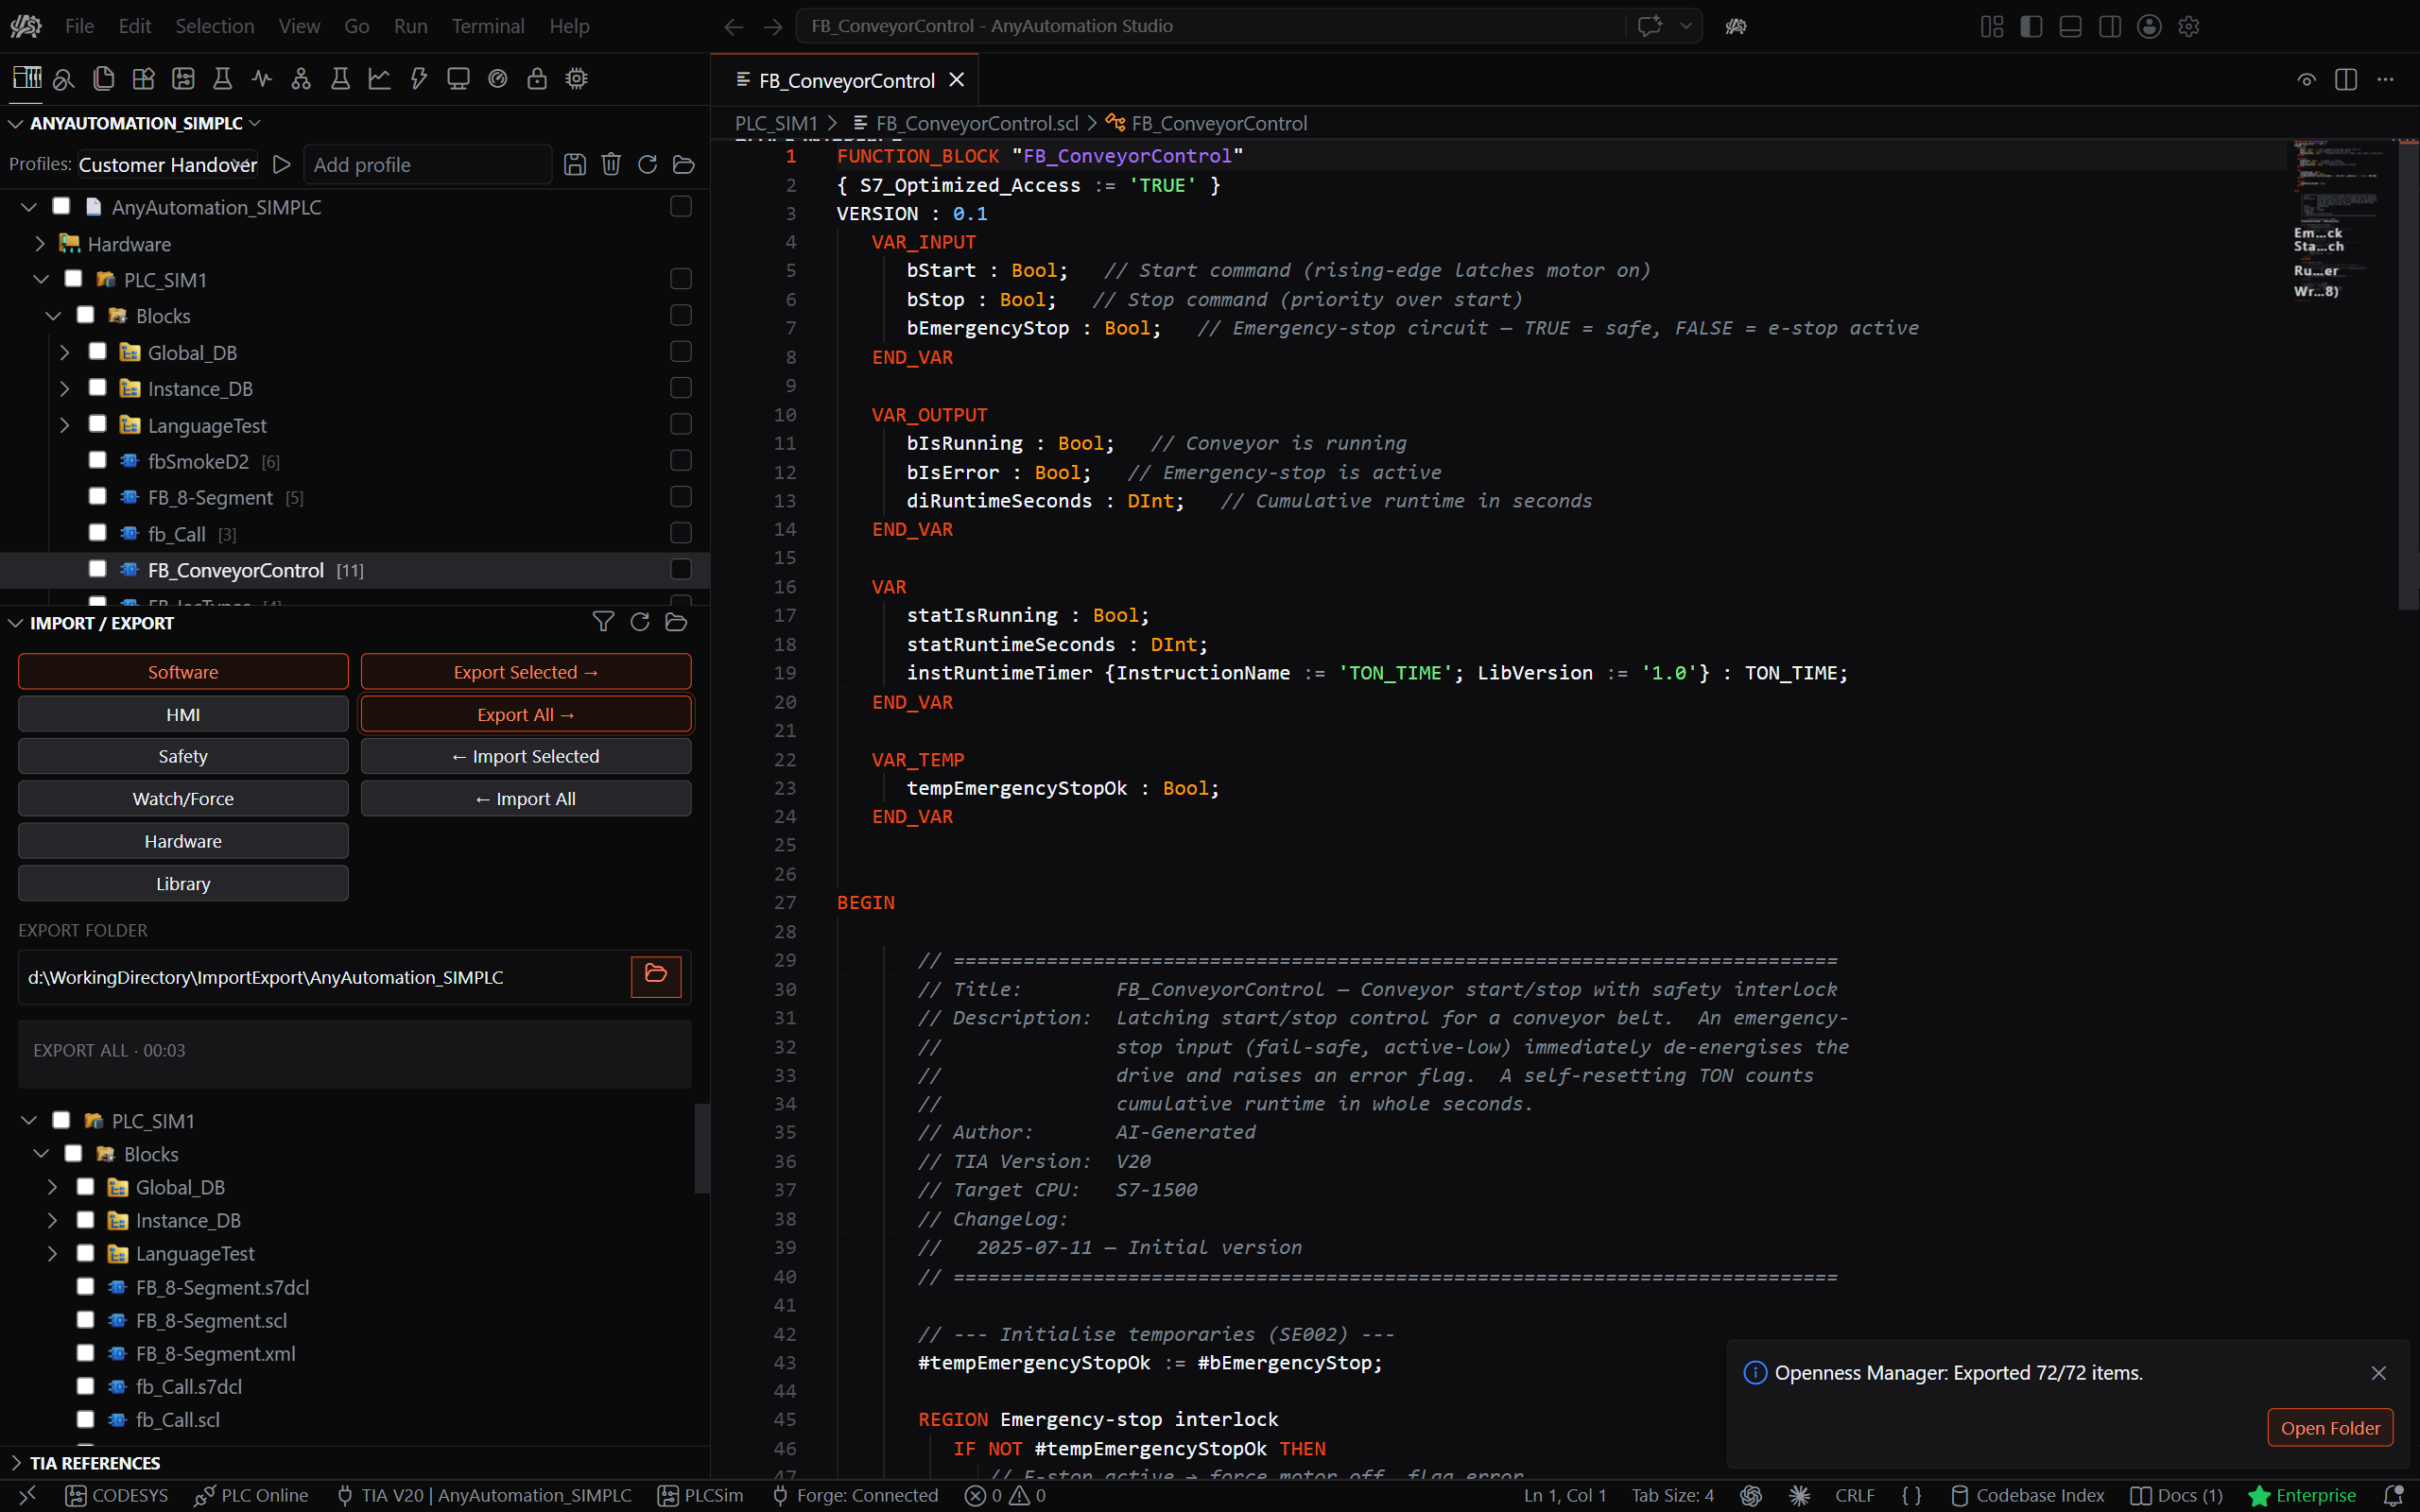Refresh the Import/Export panel

pyautogui.click(x=640, y=622)
